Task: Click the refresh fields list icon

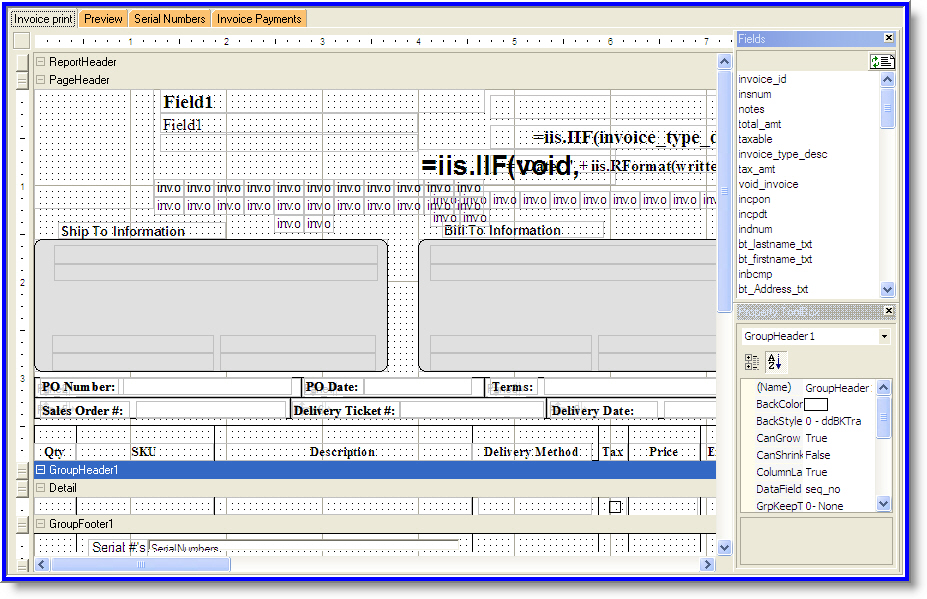Action: pyautogui.click(x=882, y=61)
